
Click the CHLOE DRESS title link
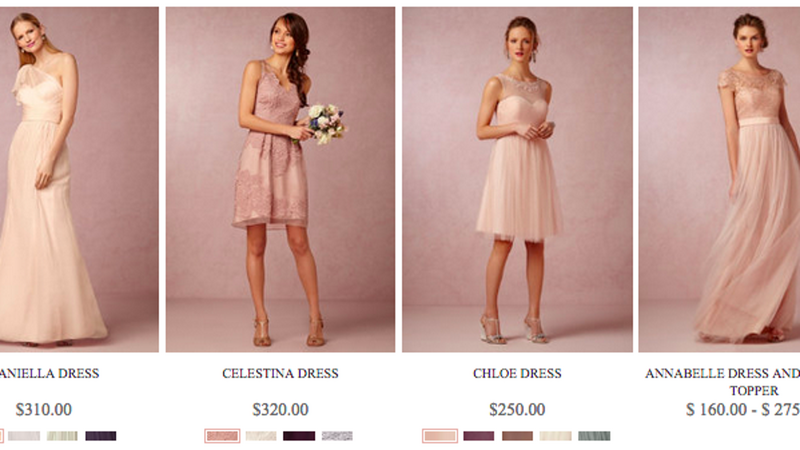(x=517, y=373)
